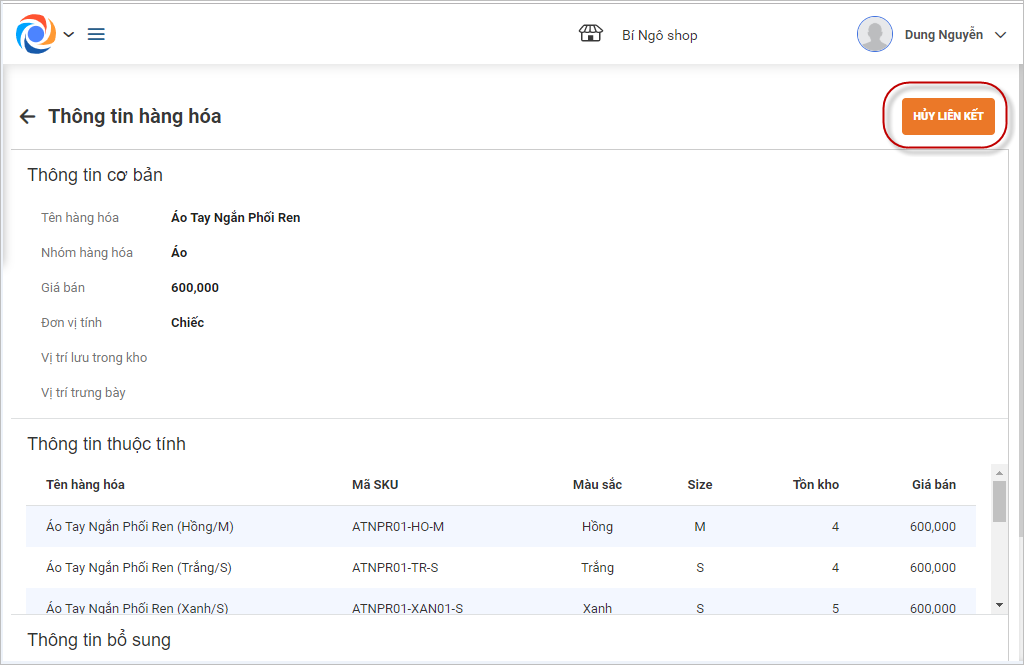Click the Mã SKU column header
Viewport: 1024px width, 665px height.
(375, 485)
